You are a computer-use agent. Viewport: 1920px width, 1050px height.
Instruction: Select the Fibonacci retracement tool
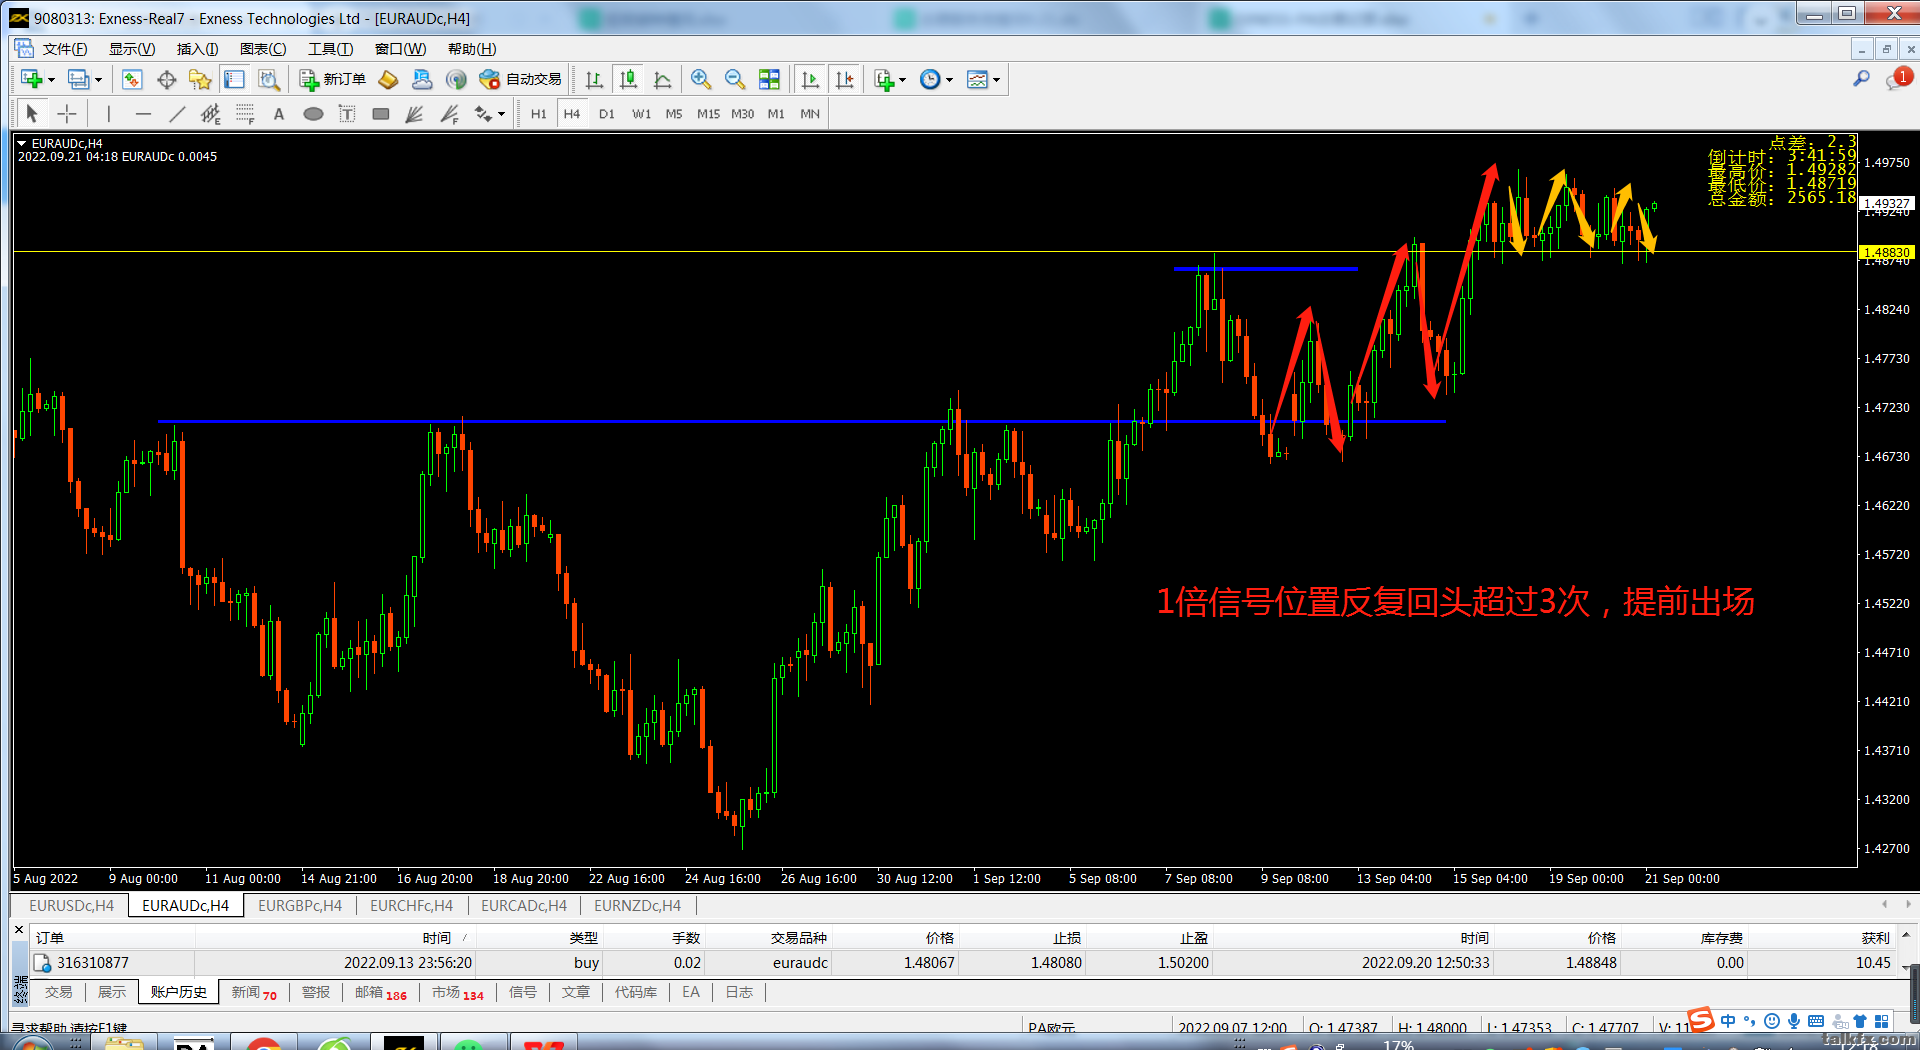click(x=245, y=114)
